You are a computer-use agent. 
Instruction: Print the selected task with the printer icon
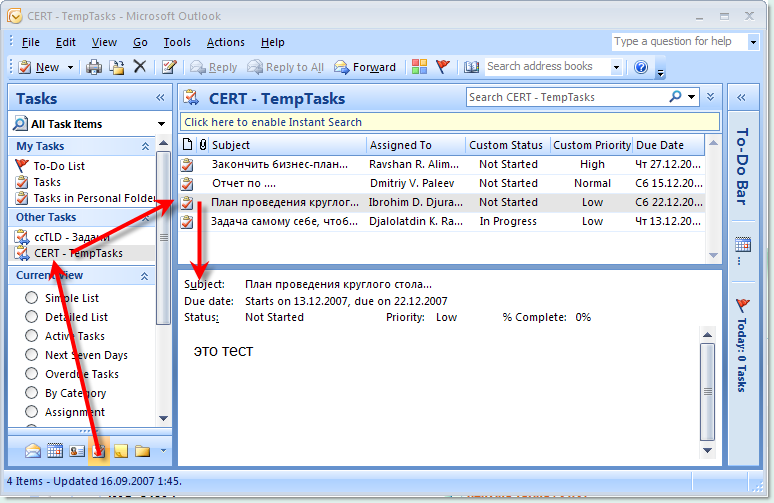coord(94,67)
